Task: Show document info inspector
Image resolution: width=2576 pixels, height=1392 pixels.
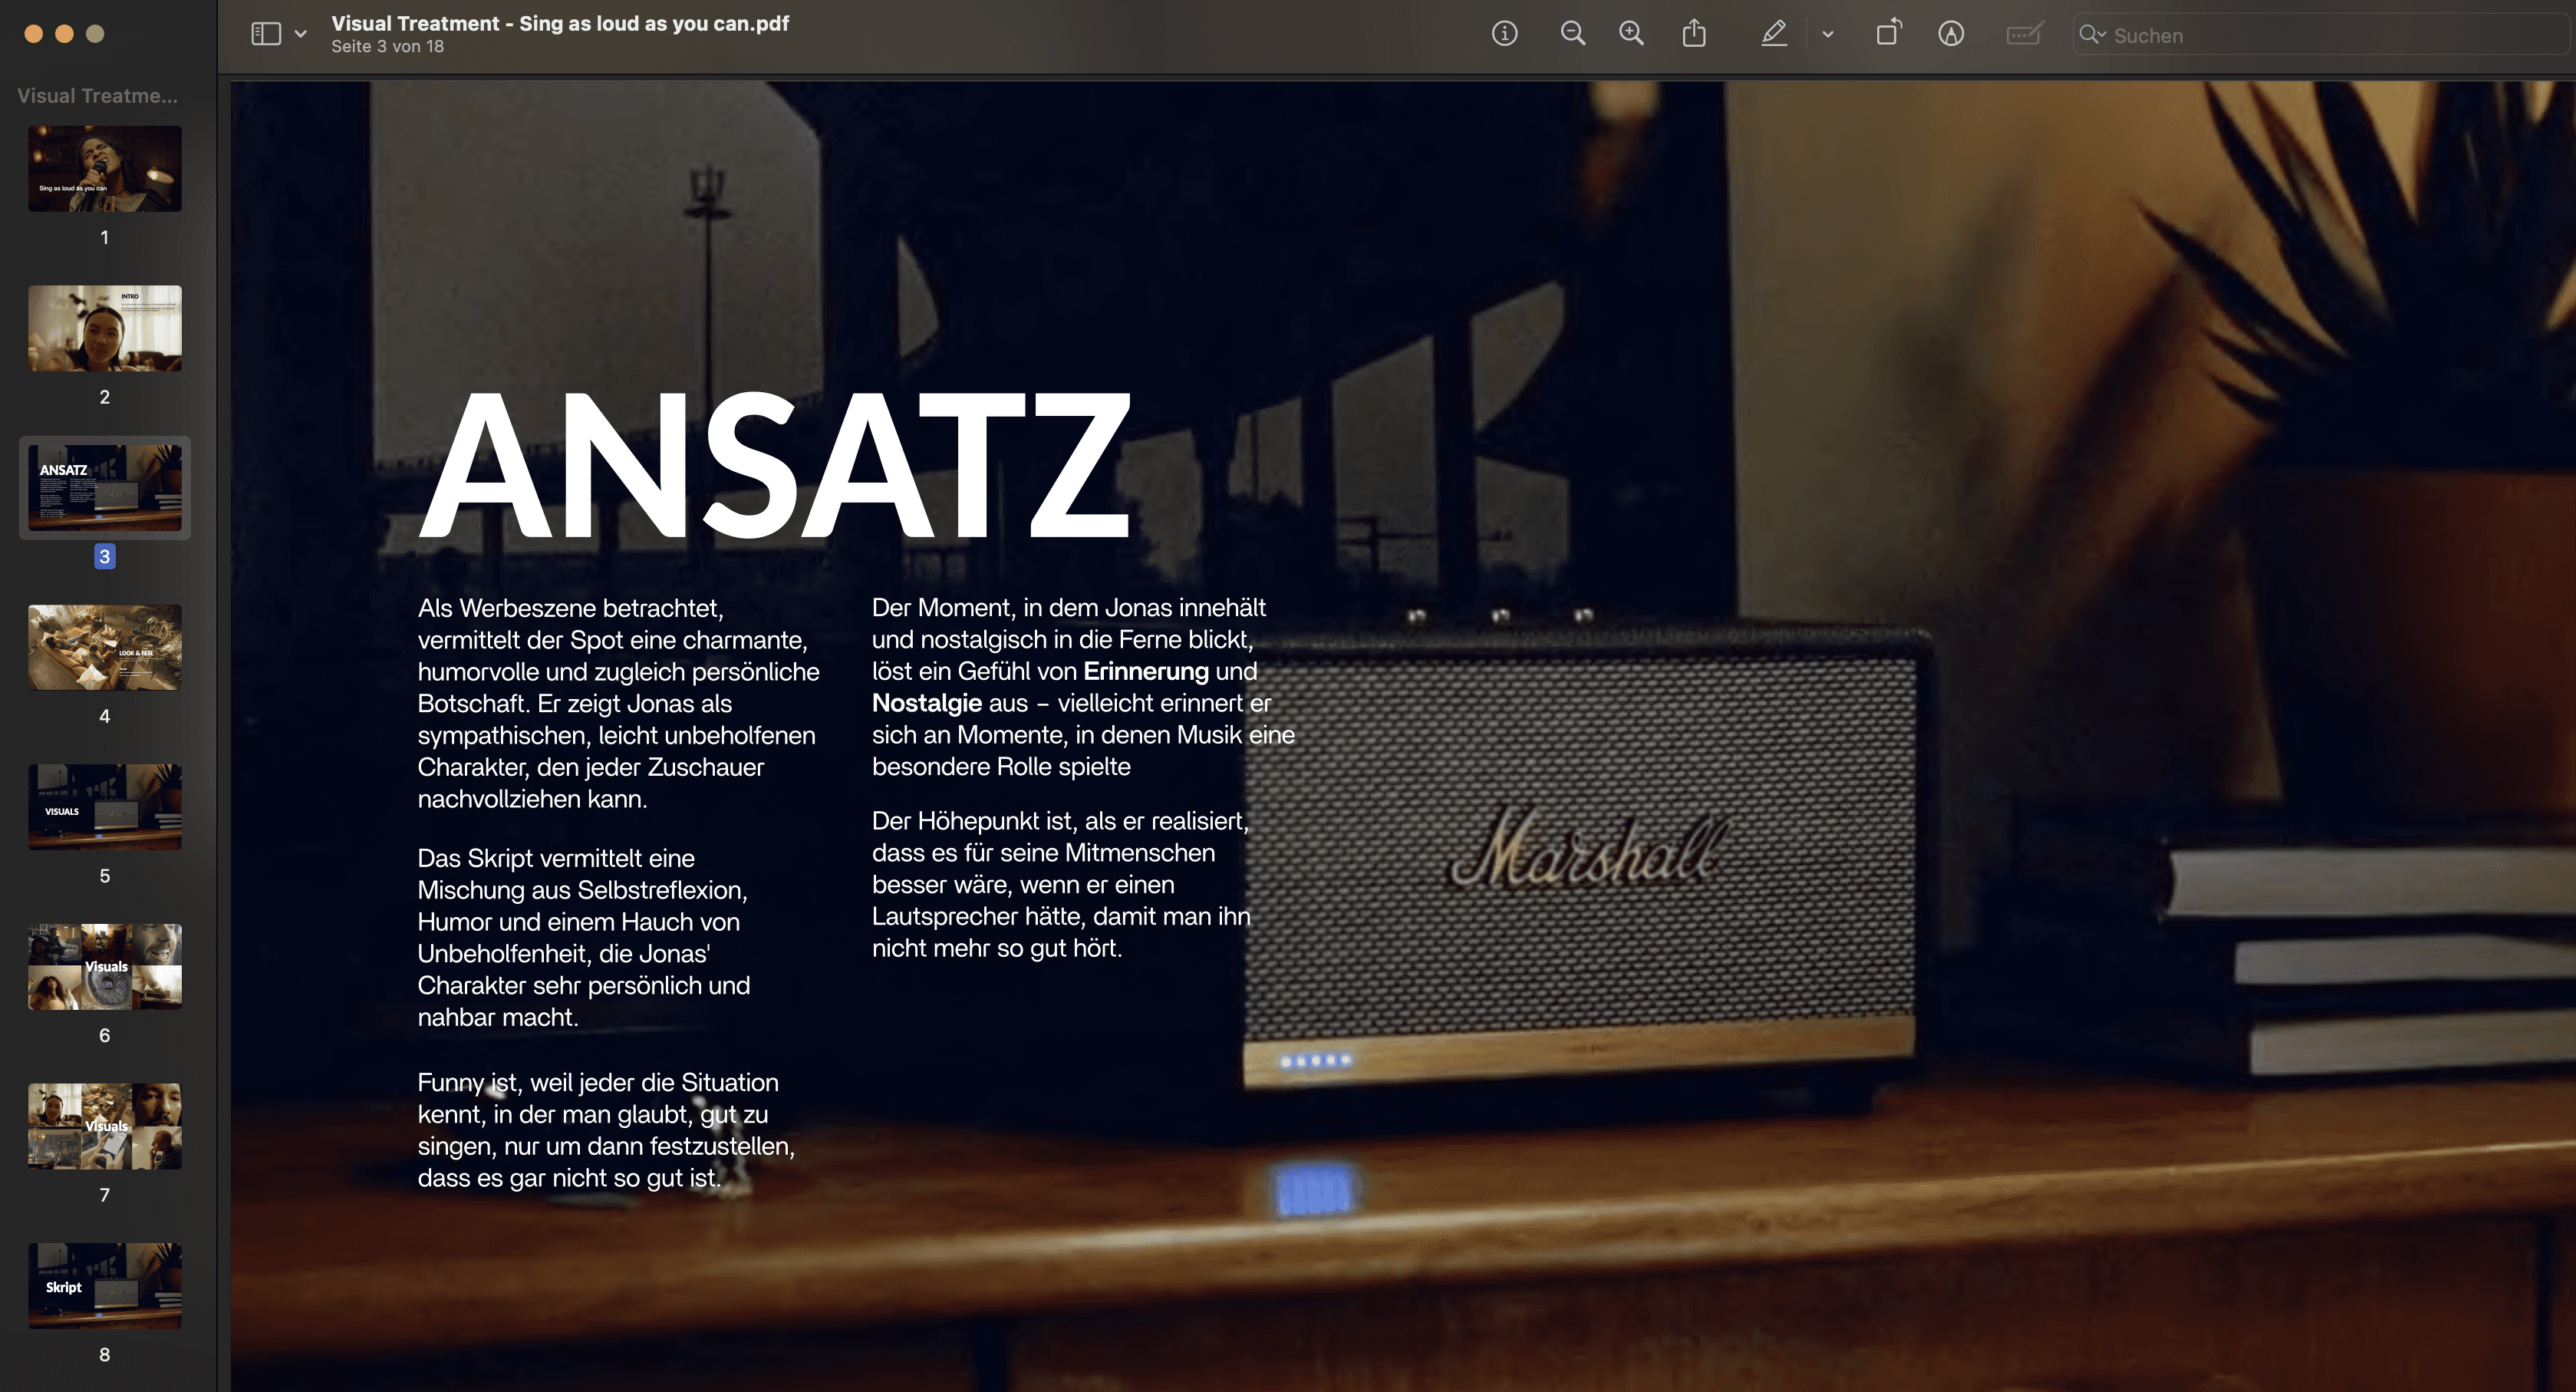Action: 1504,34
